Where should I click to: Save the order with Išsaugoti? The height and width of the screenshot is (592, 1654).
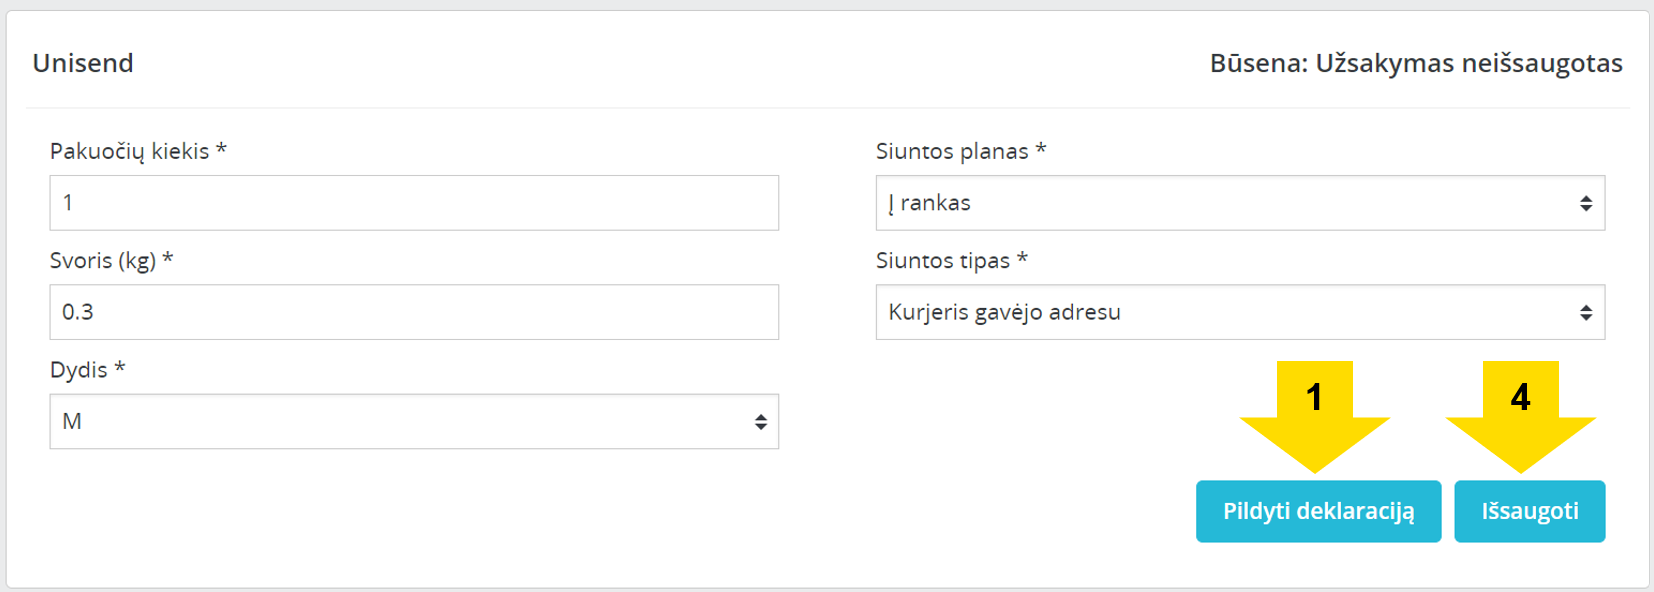(x=1529, y=511)
